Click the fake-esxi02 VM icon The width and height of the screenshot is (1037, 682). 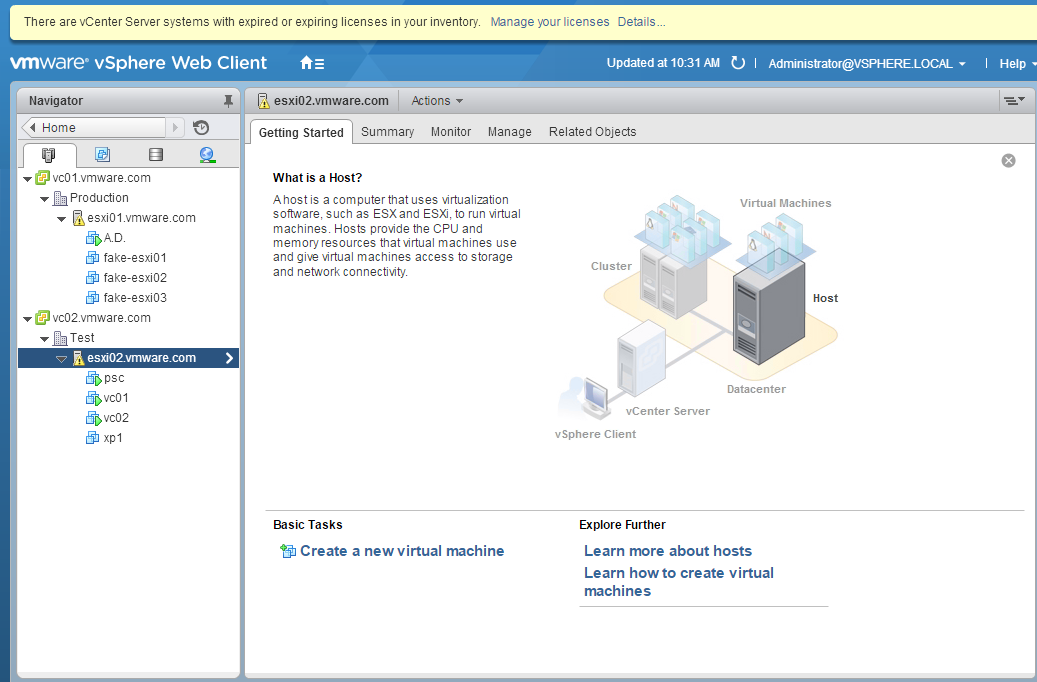93,278
